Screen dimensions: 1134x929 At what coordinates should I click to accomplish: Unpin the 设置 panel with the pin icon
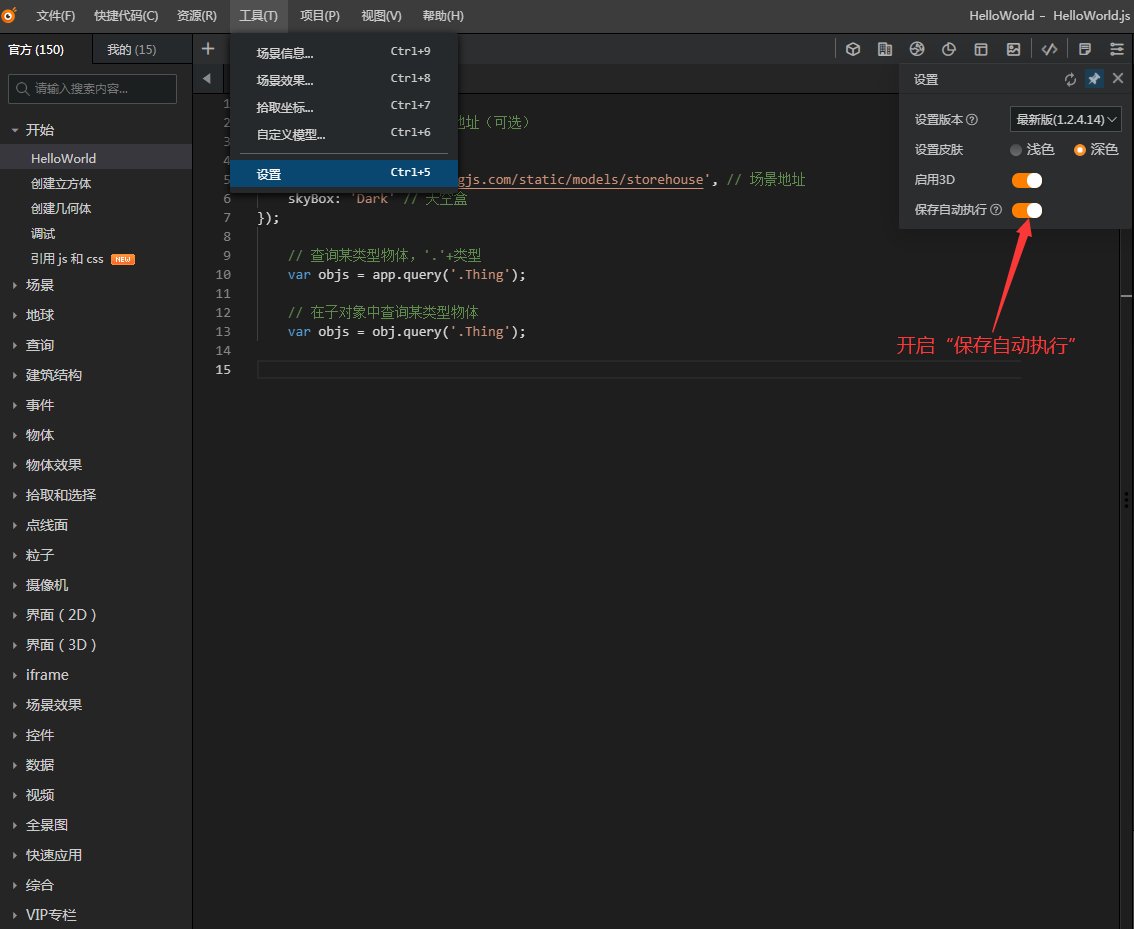pos(1094,79)
